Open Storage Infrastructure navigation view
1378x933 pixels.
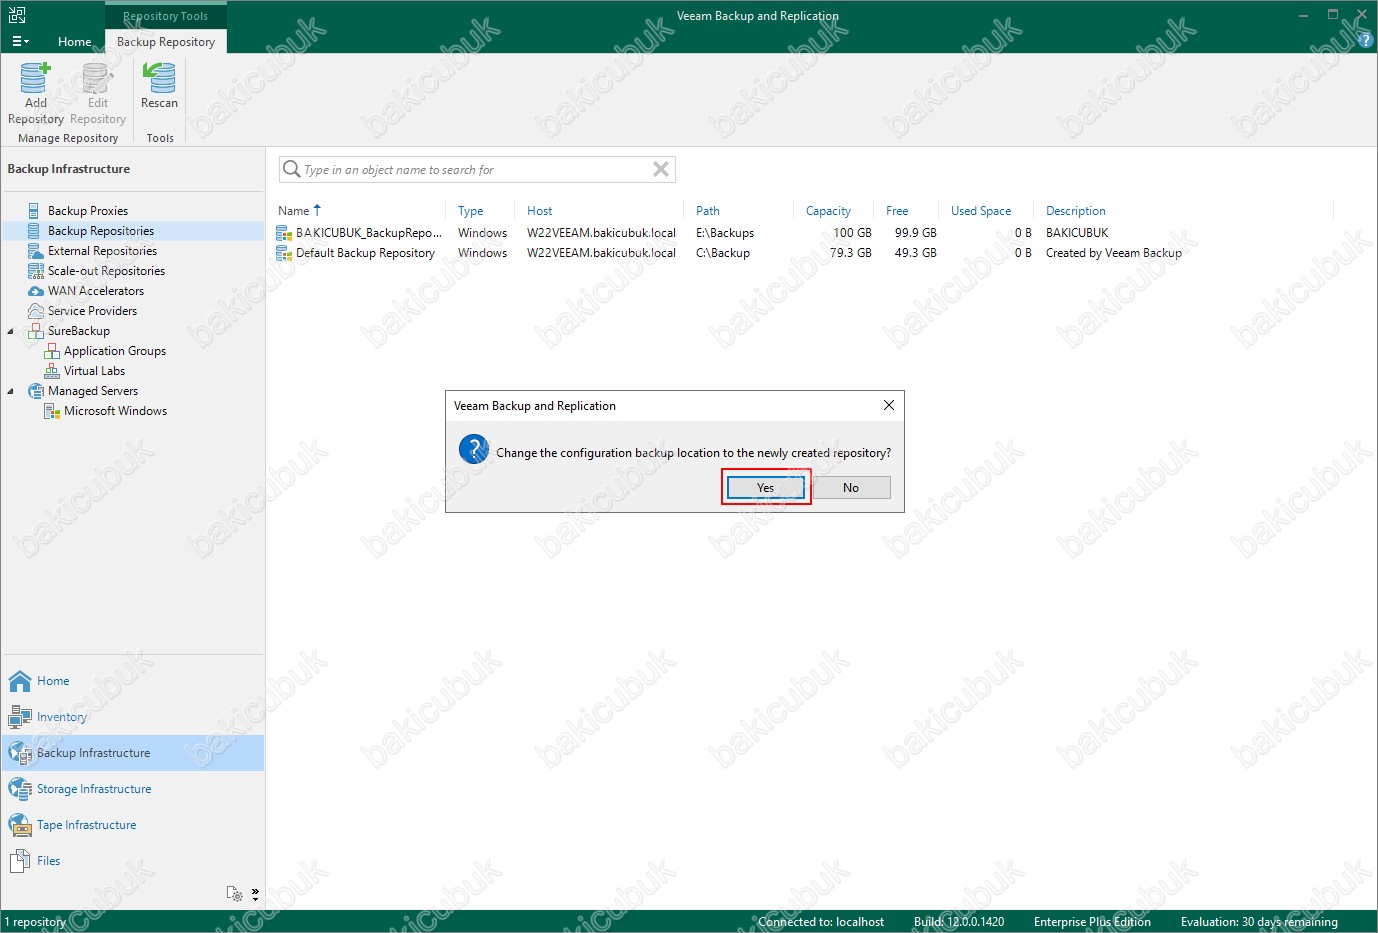[x=93, y=789]
